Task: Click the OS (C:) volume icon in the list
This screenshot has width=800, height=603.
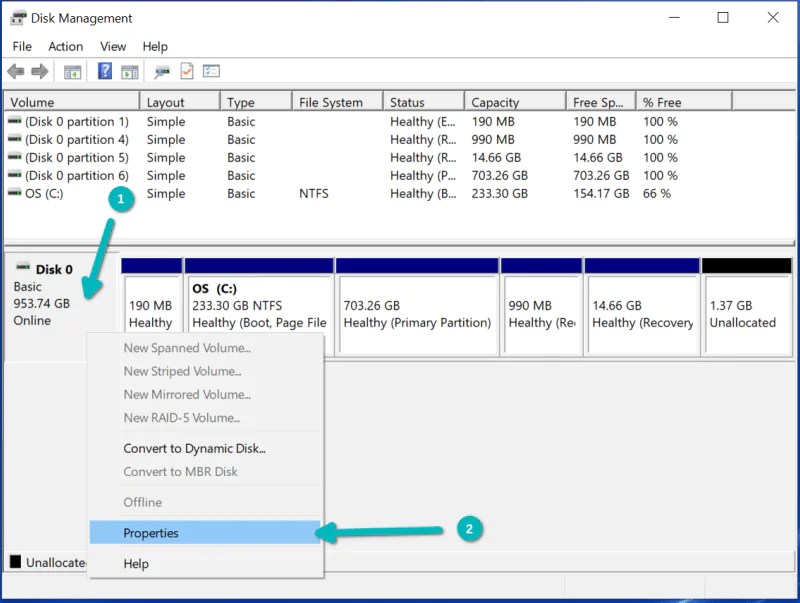Action: point(15,193)
